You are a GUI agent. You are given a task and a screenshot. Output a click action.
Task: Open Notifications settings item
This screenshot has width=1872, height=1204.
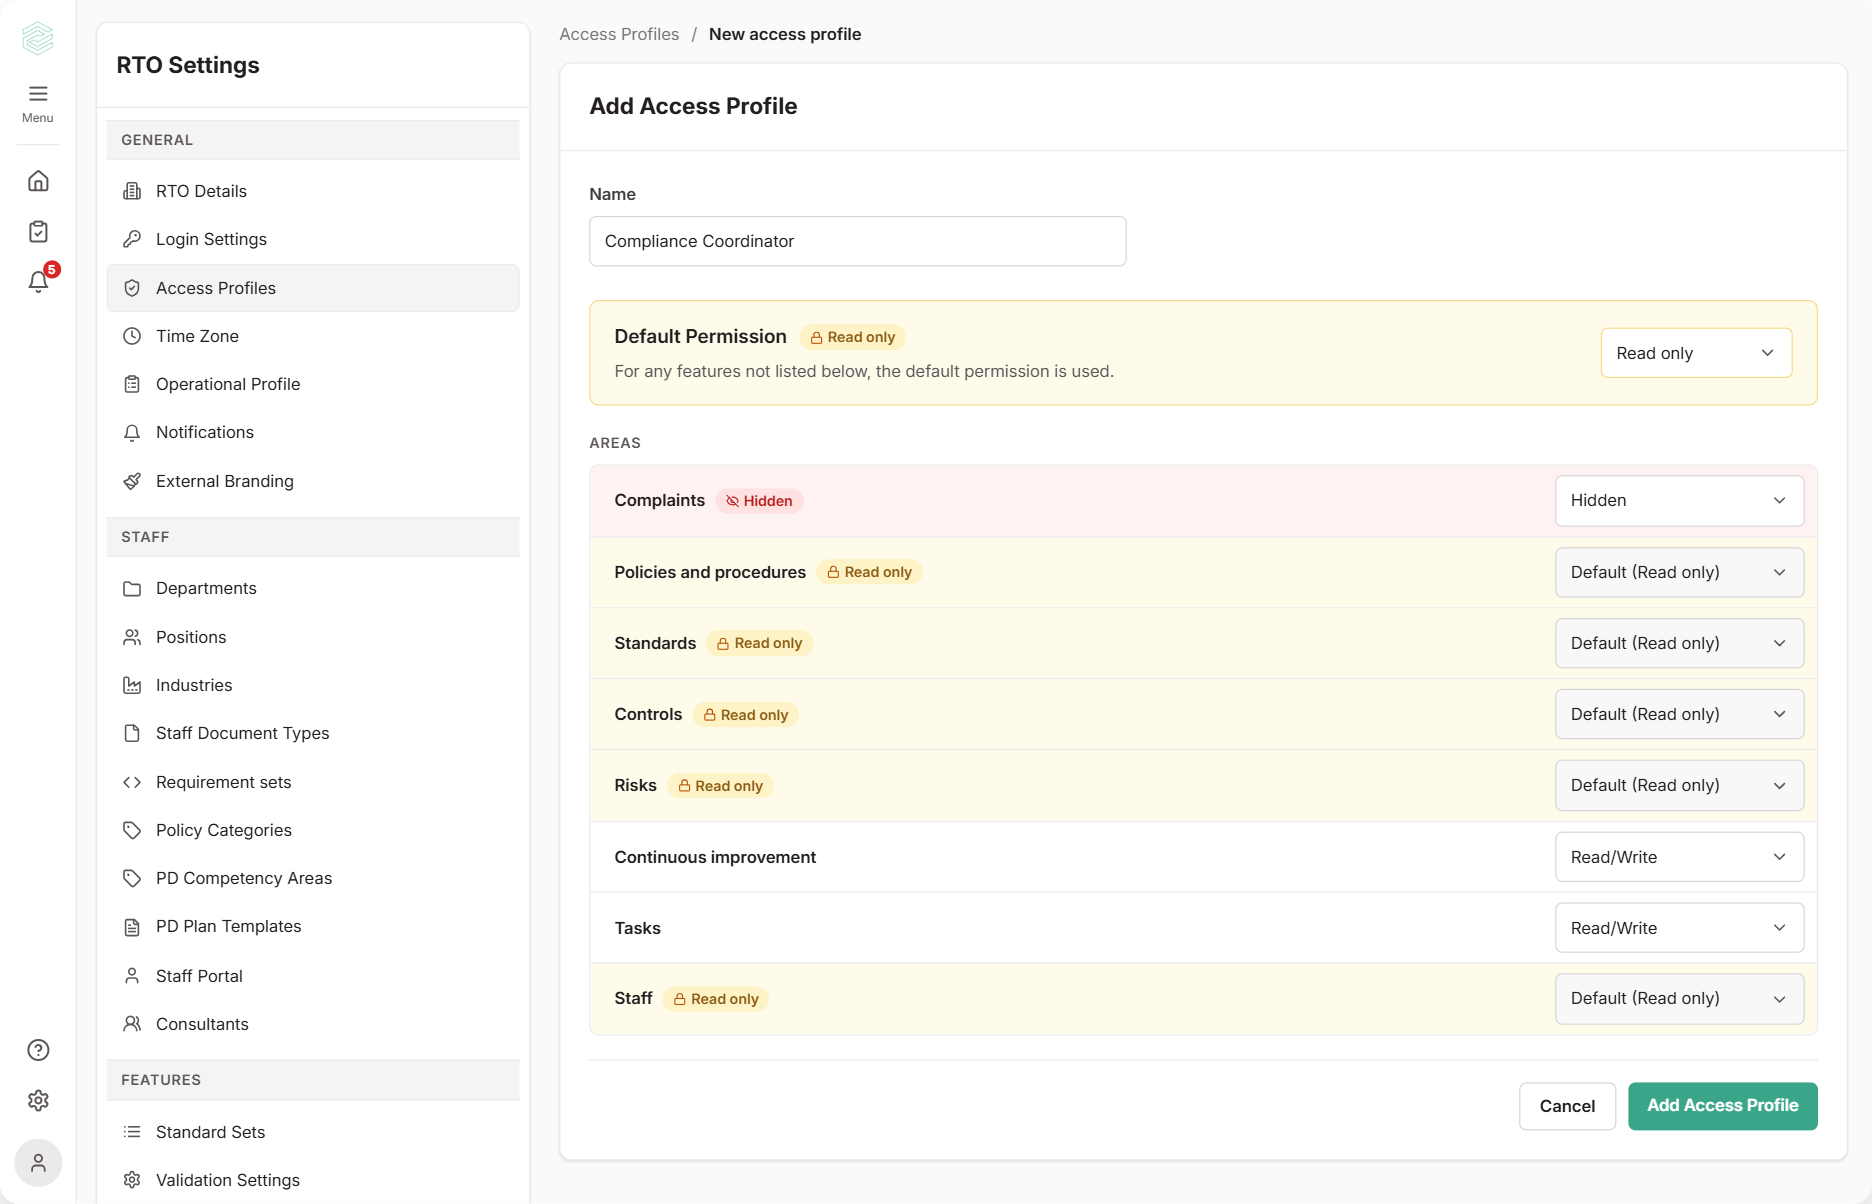coord(313,432)
